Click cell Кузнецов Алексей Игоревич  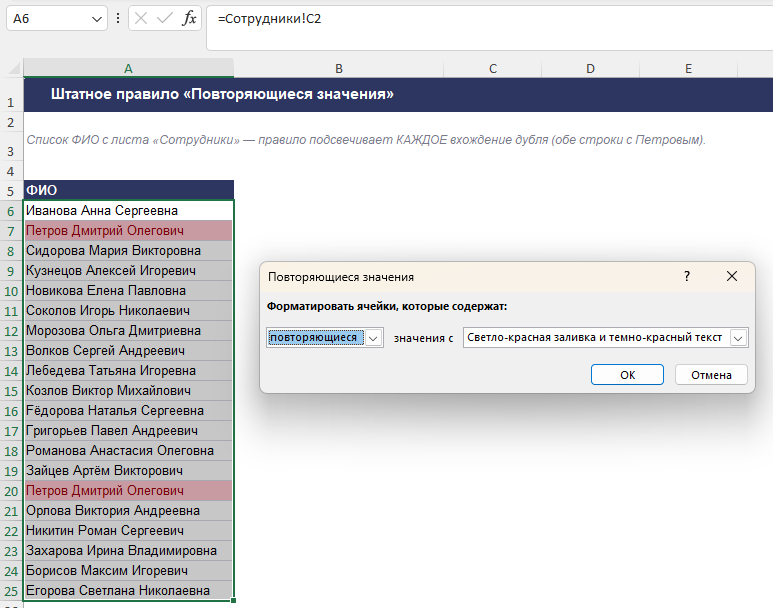tap(128, 271)
